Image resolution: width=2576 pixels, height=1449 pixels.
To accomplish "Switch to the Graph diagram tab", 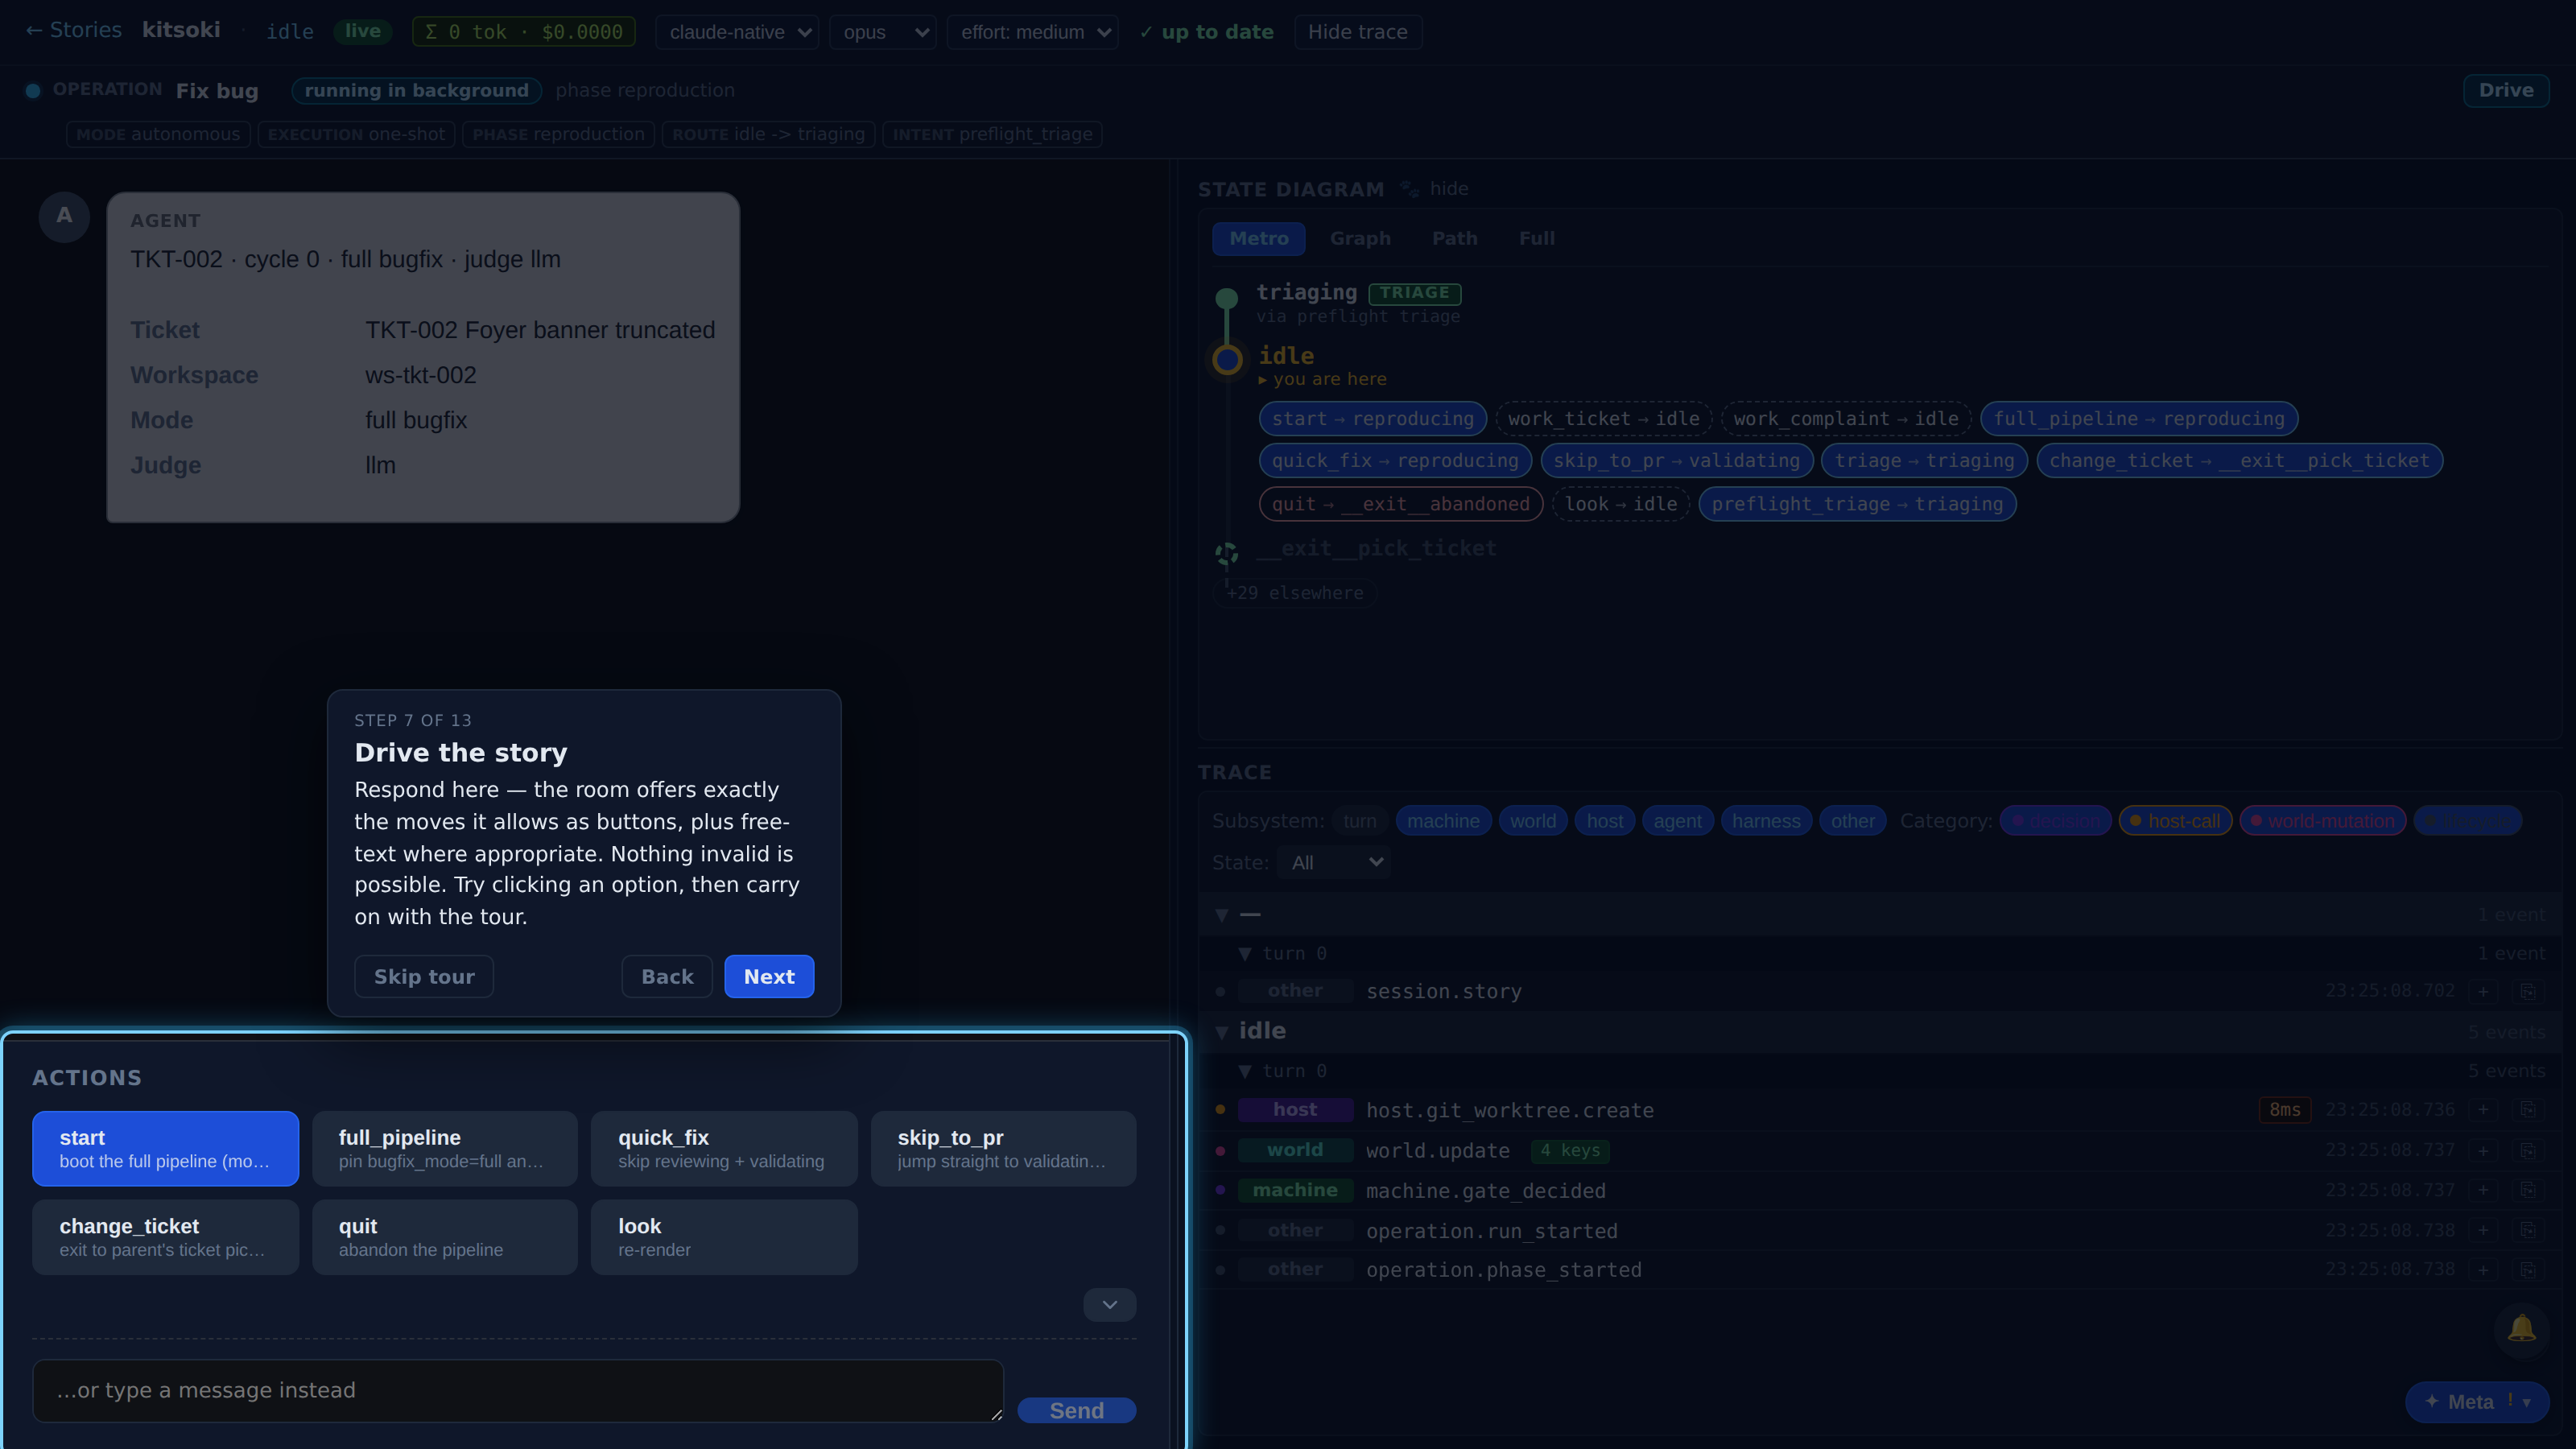I will pos(1360,239).
